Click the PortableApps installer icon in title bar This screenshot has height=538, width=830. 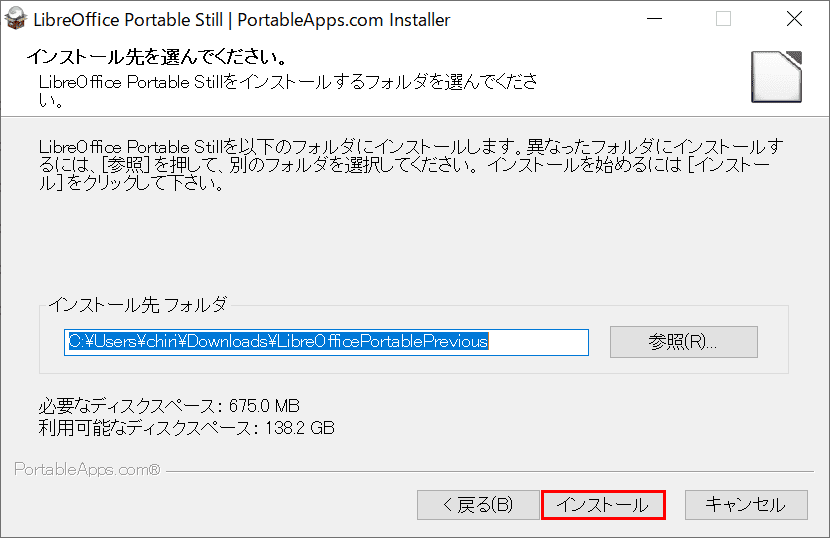(x=15, y=19)
